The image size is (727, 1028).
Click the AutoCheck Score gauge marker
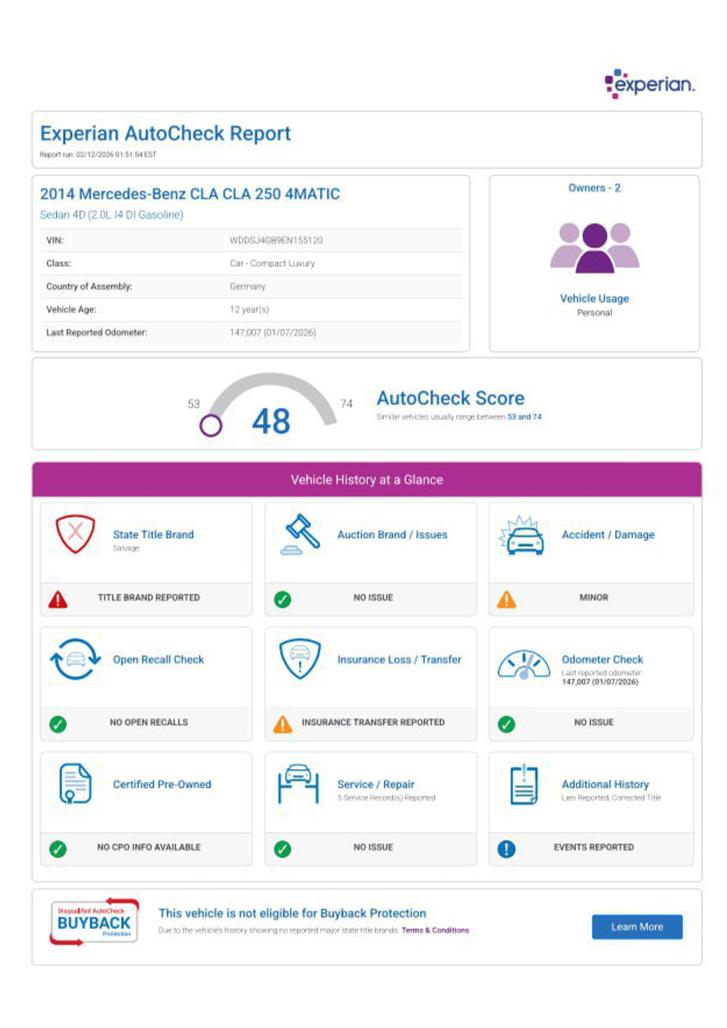click(x=211, y=425)
